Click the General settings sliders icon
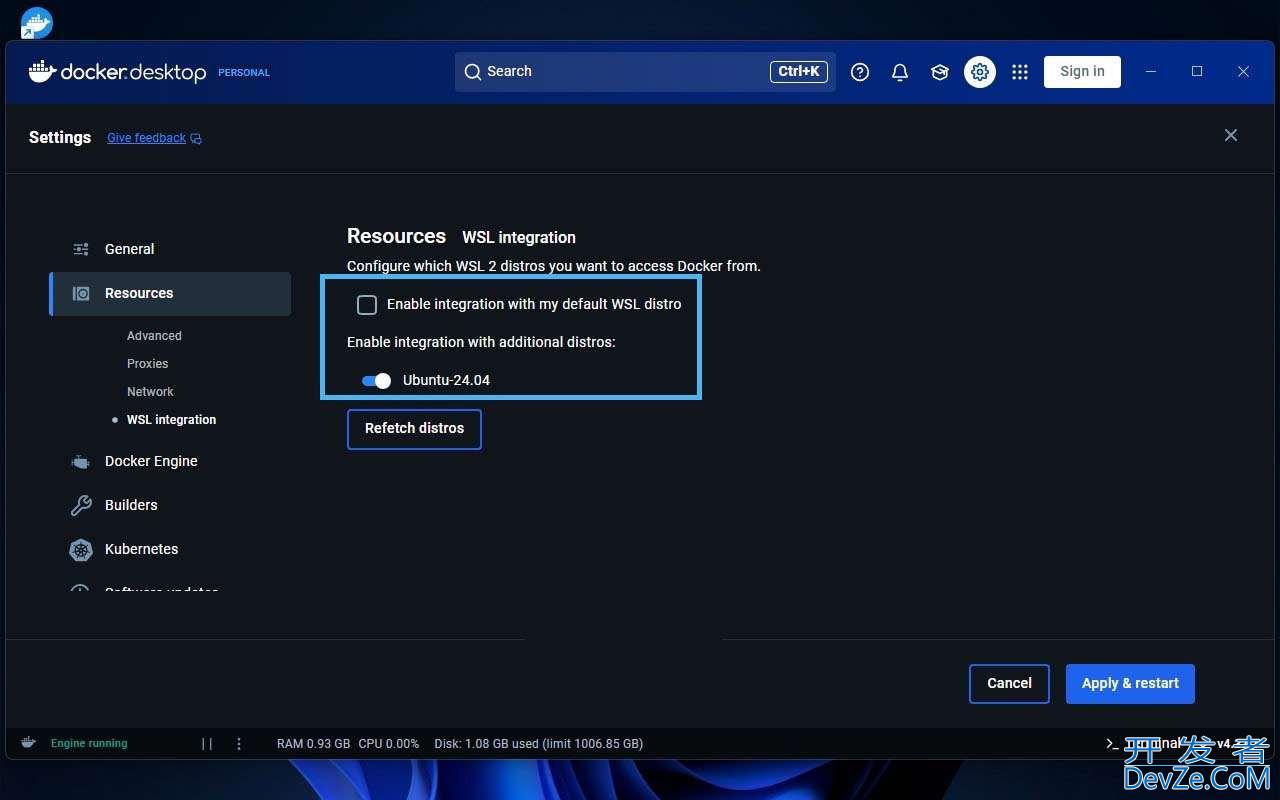 [81, 249]
